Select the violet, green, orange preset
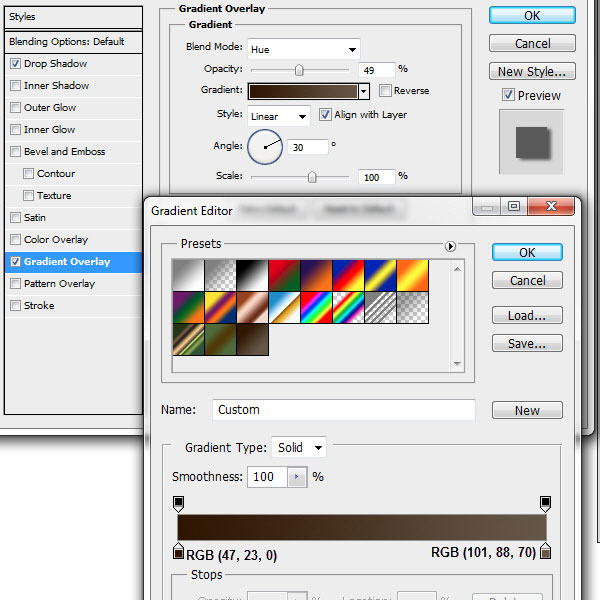The width and height of the screenshot is (600, 600). coord(188,307)
